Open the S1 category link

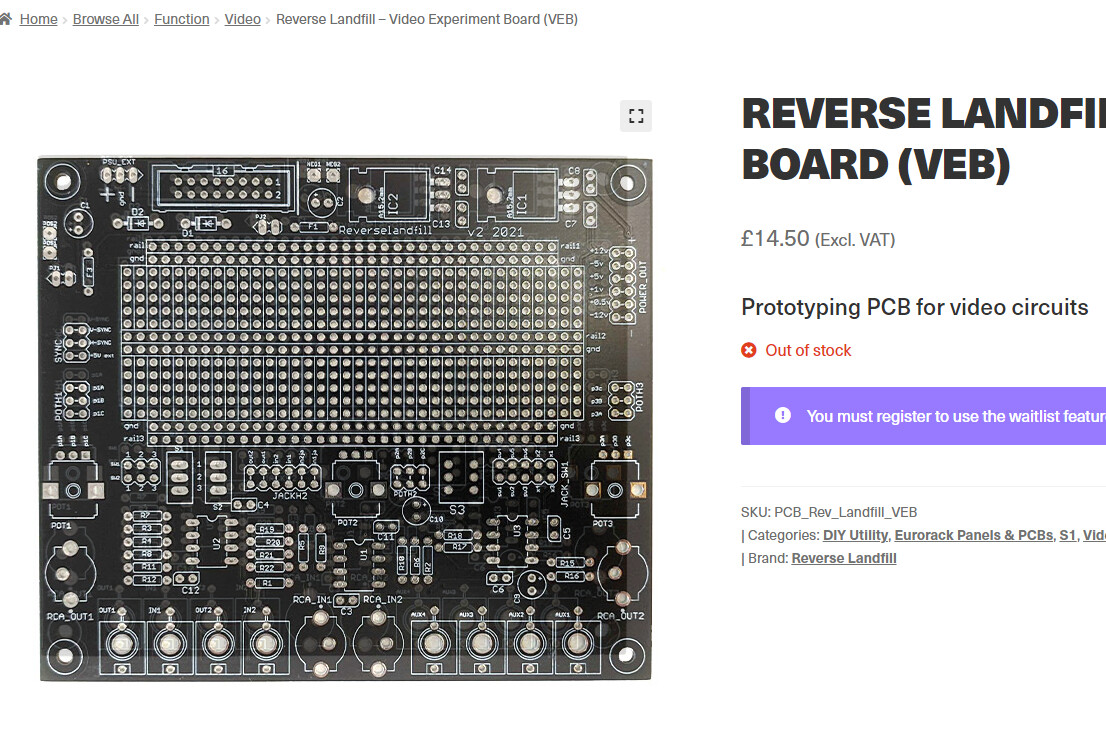pyautogui.click(x=1068, y=535)
